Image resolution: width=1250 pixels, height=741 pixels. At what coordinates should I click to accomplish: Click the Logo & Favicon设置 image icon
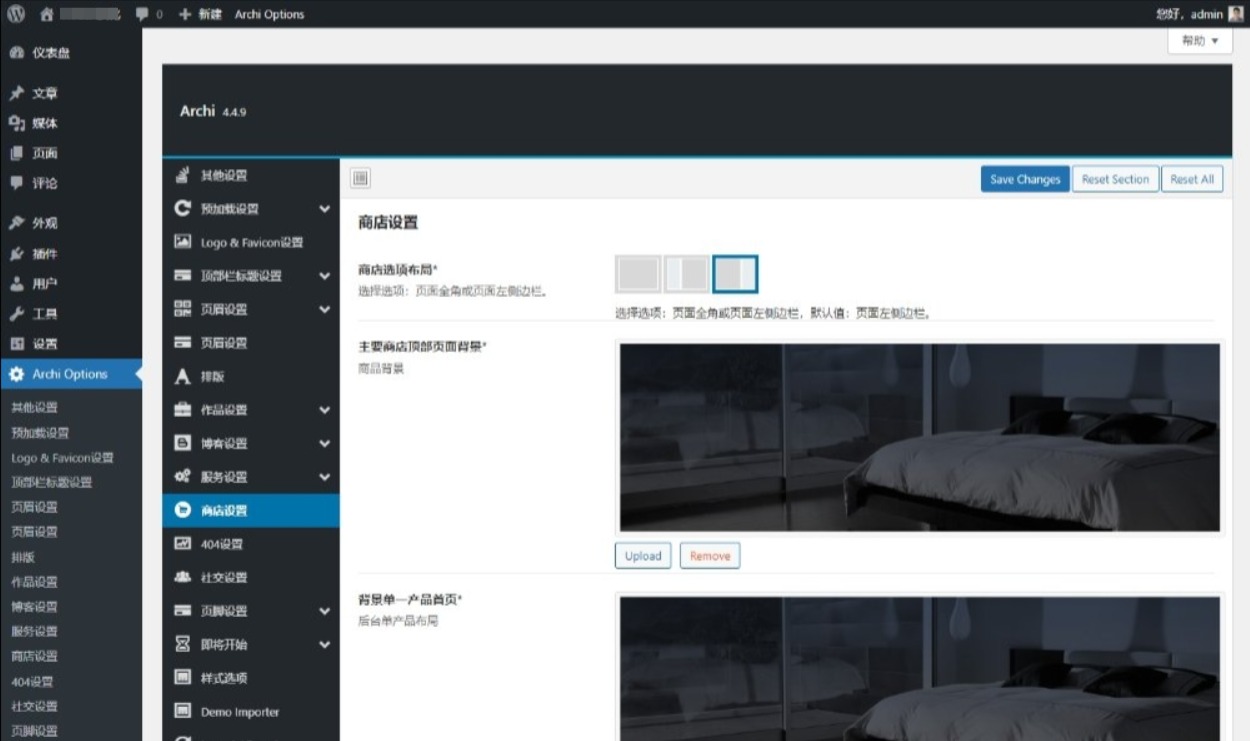click(182, 242)
